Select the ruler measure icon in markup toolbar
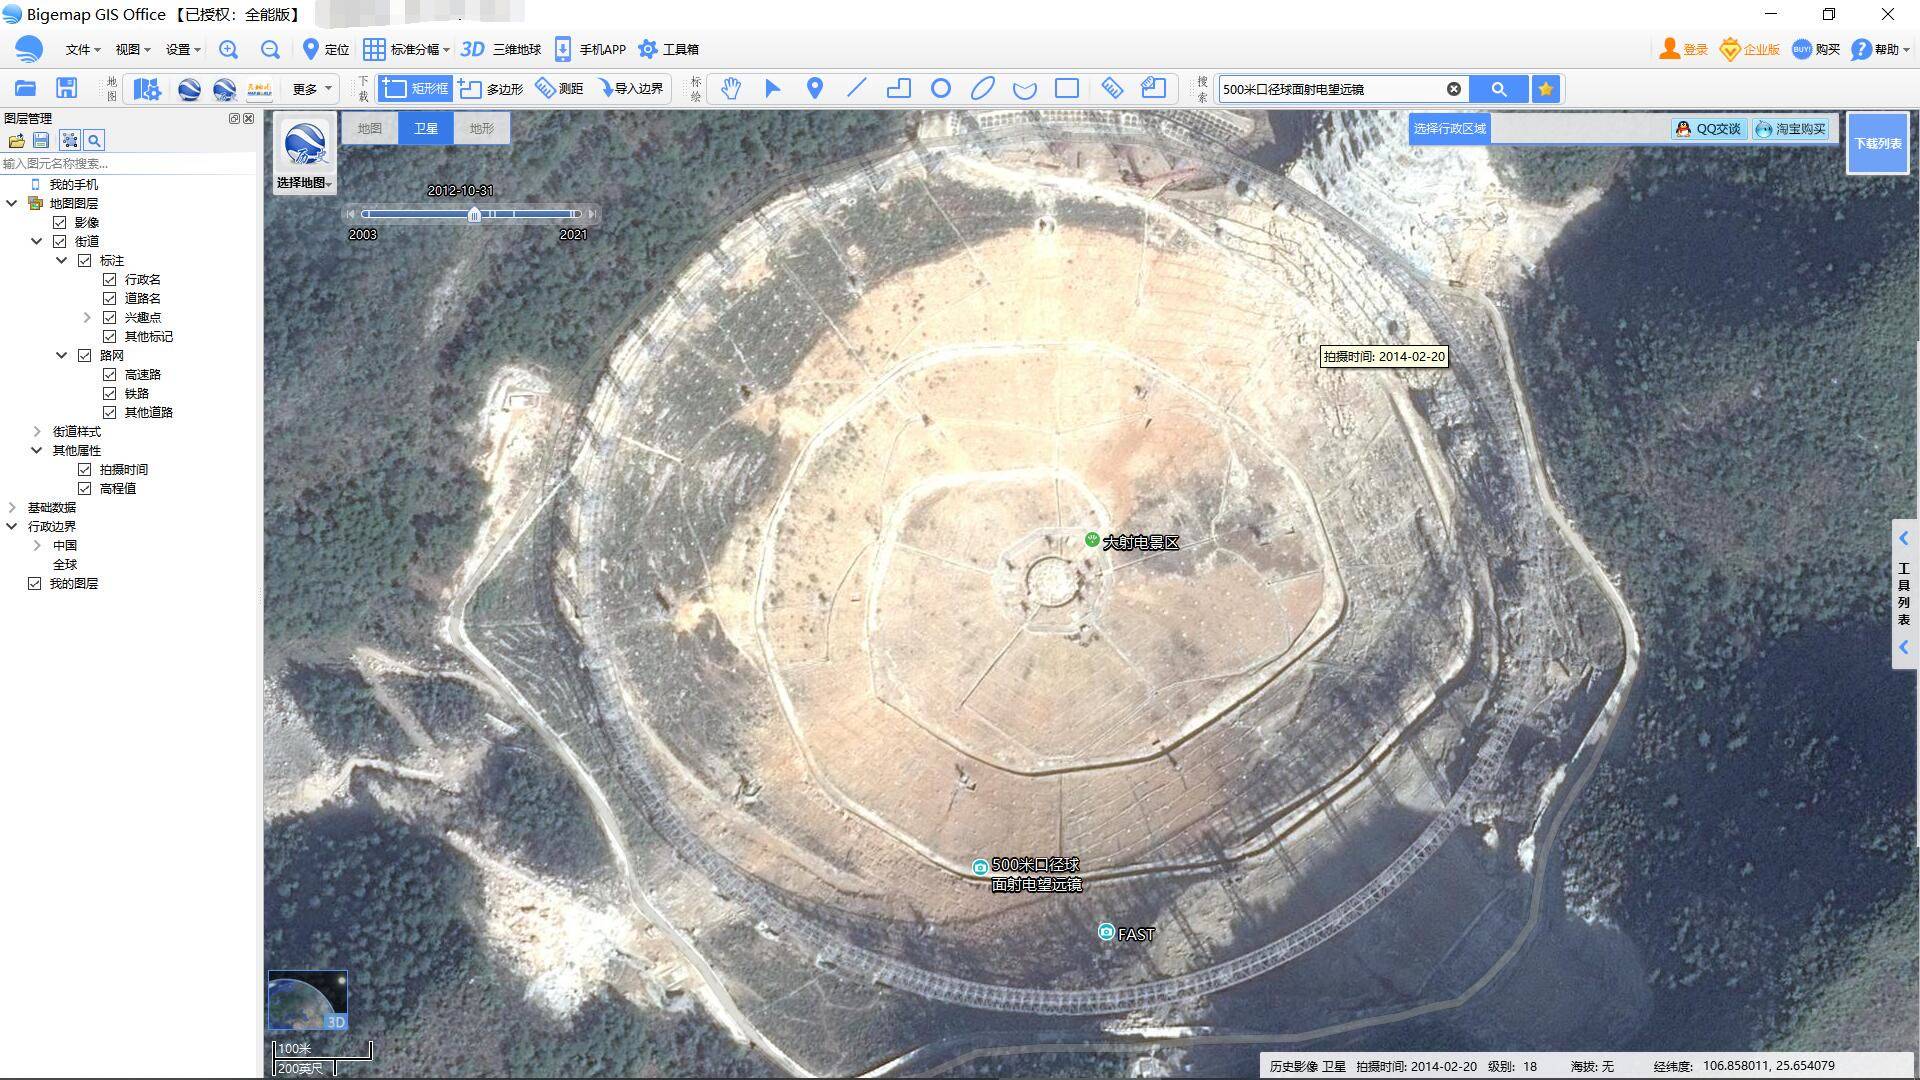 click(1112, 89)
